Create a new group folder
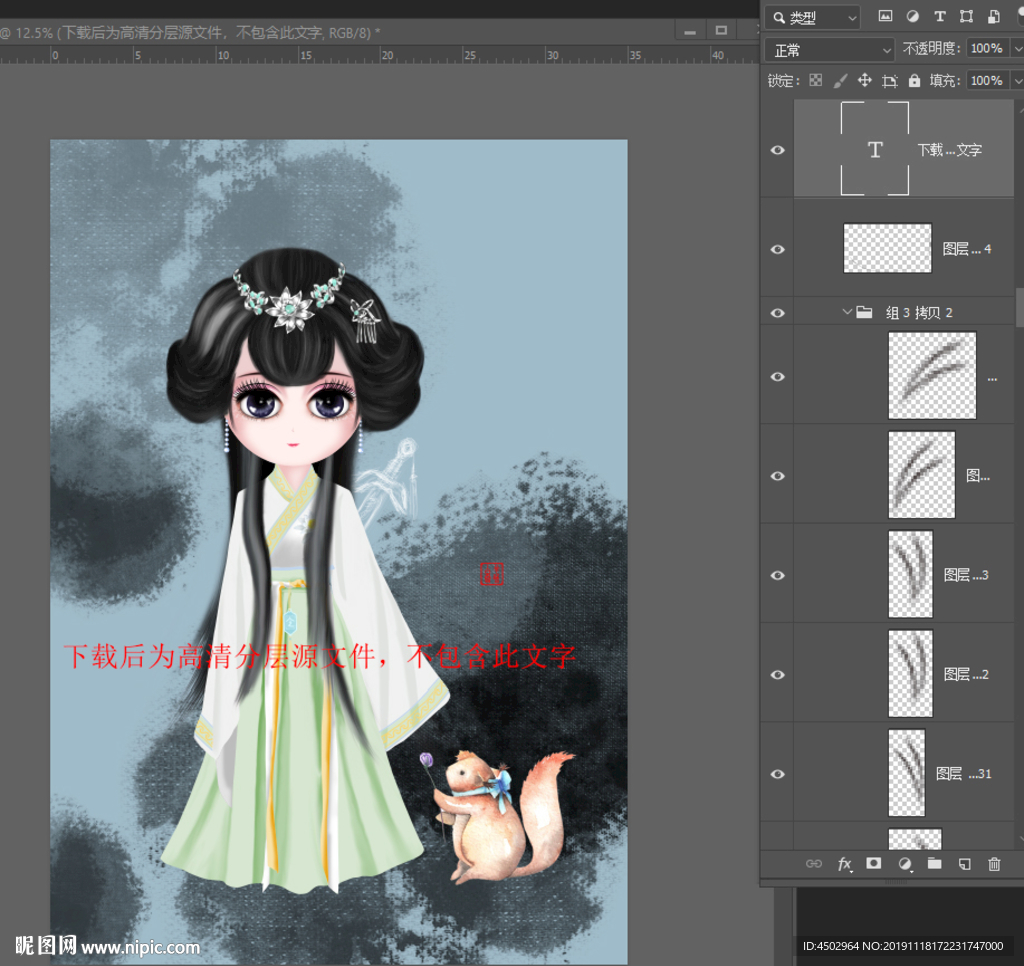 pyautogui.click(x=934, y=864)
